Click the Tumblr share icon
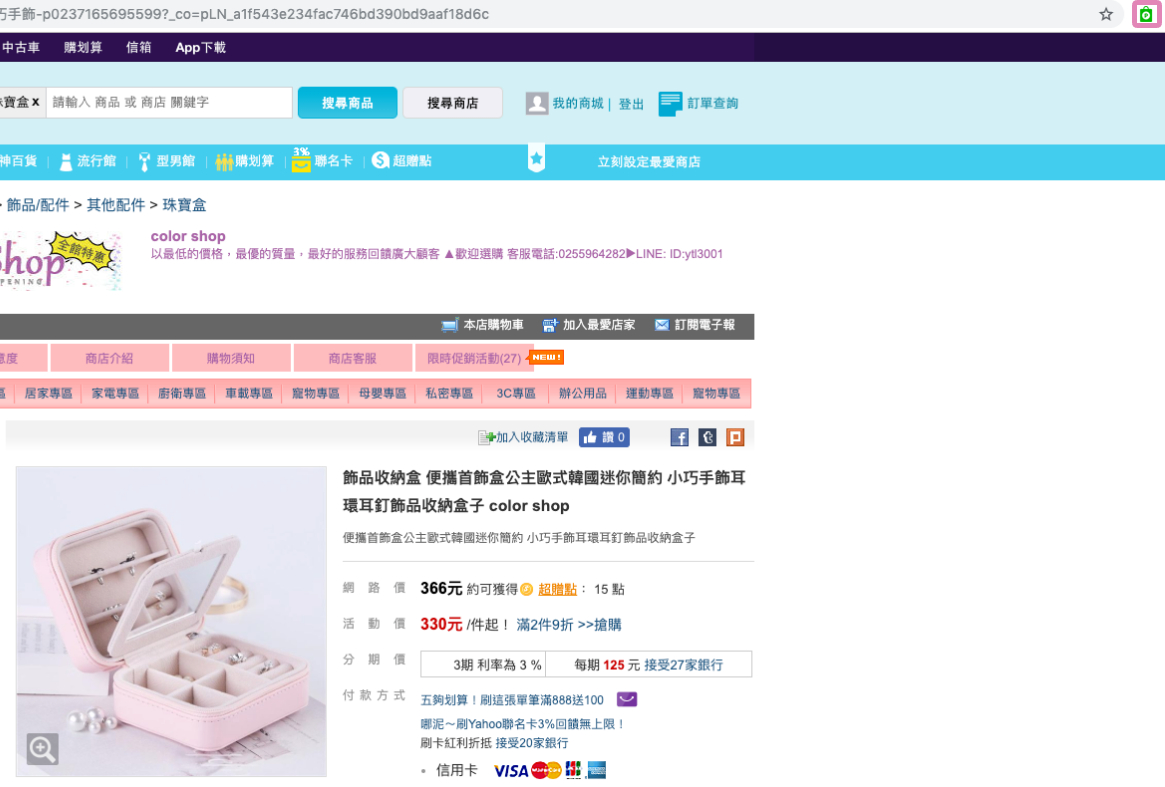This screenshot has width=1165, height=787. click(x=707, y=438)
